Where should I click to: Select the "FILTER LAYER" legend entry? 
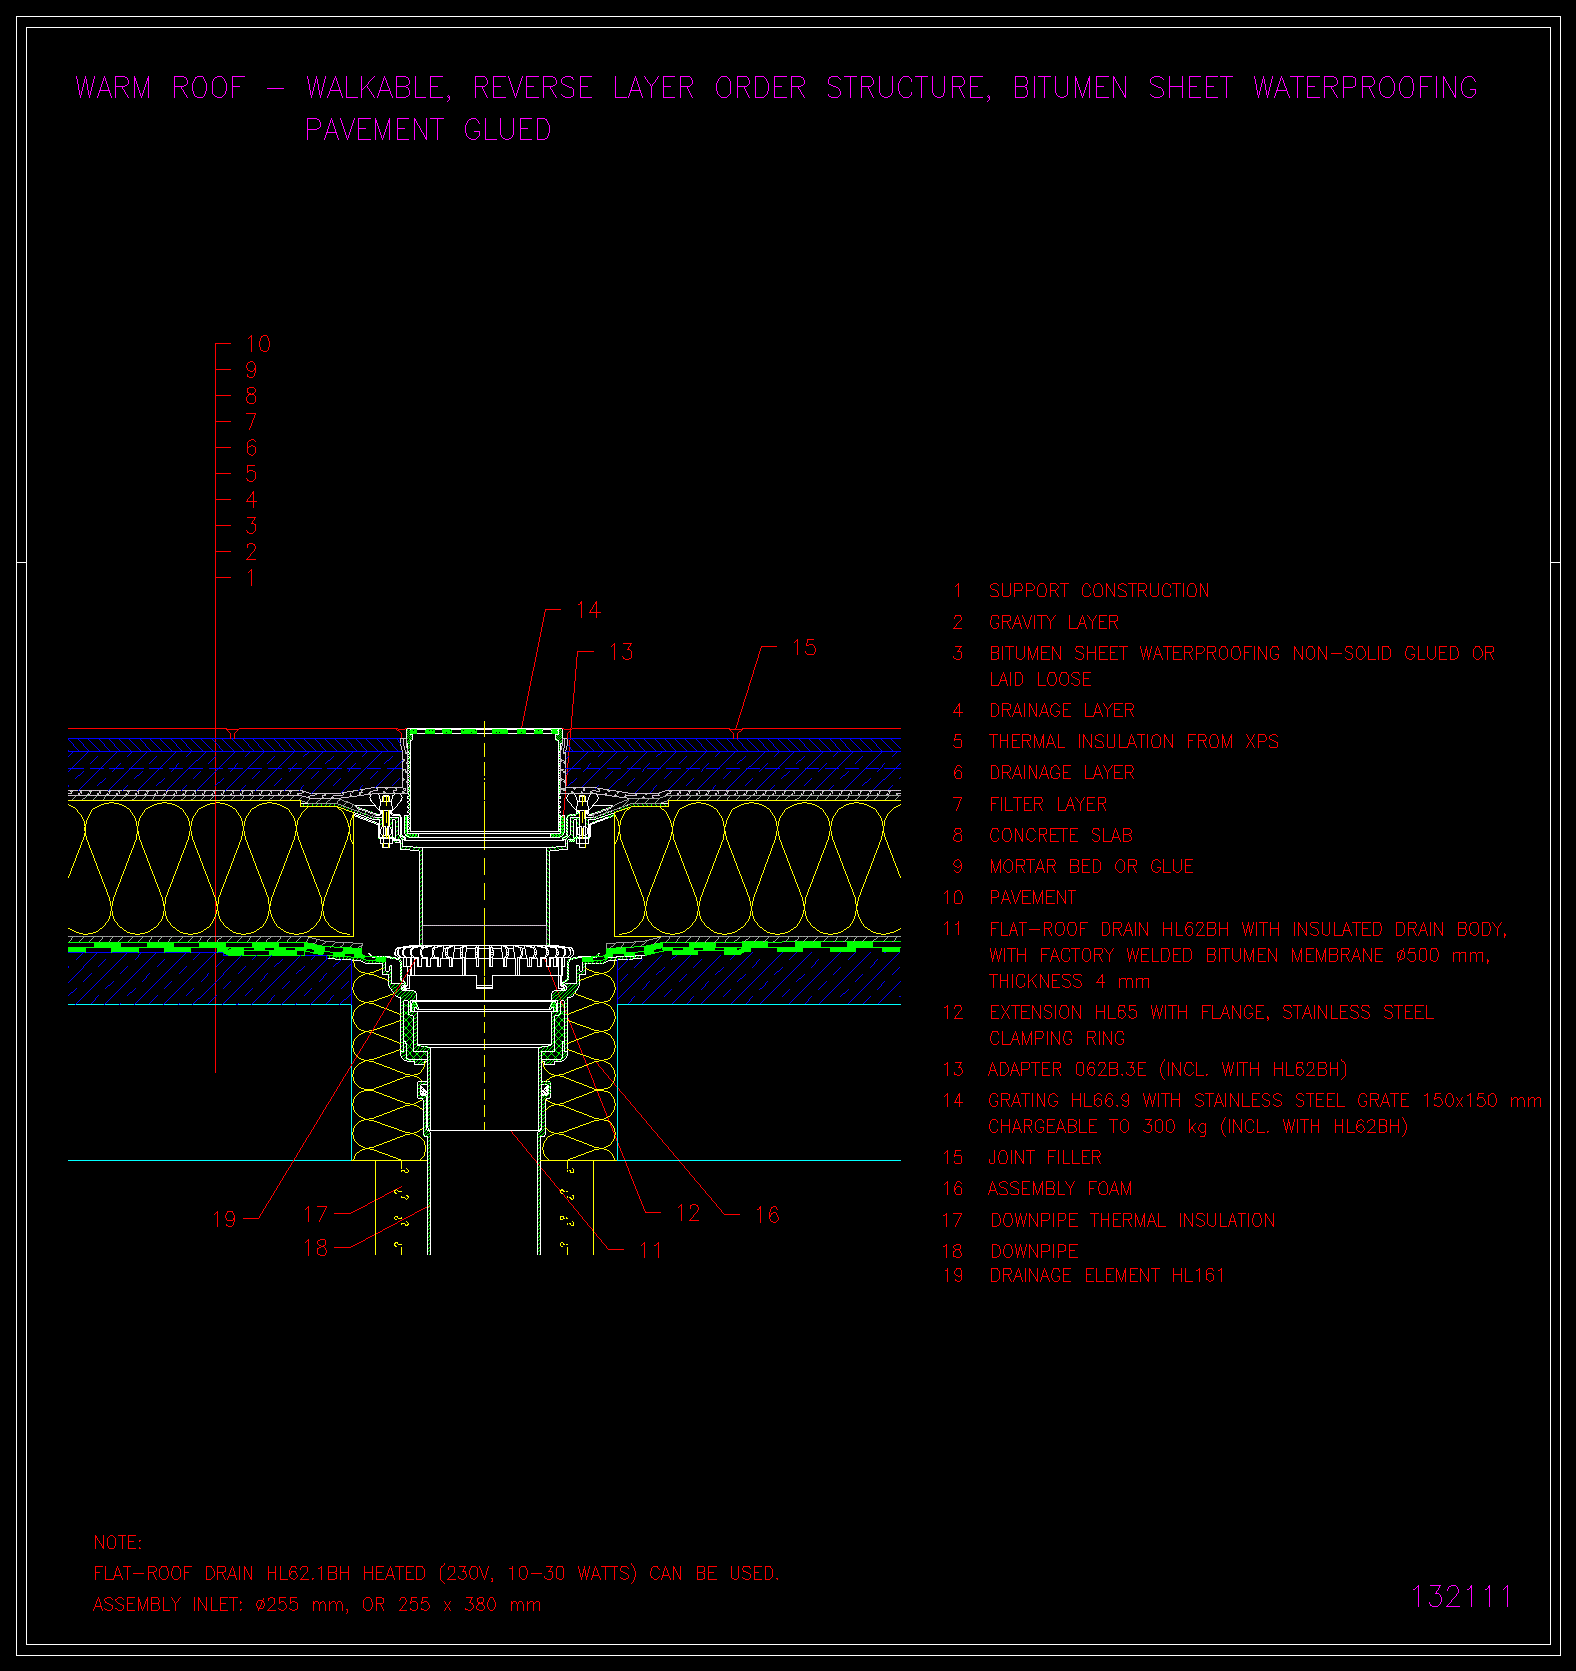click(x=1047, y=804)
